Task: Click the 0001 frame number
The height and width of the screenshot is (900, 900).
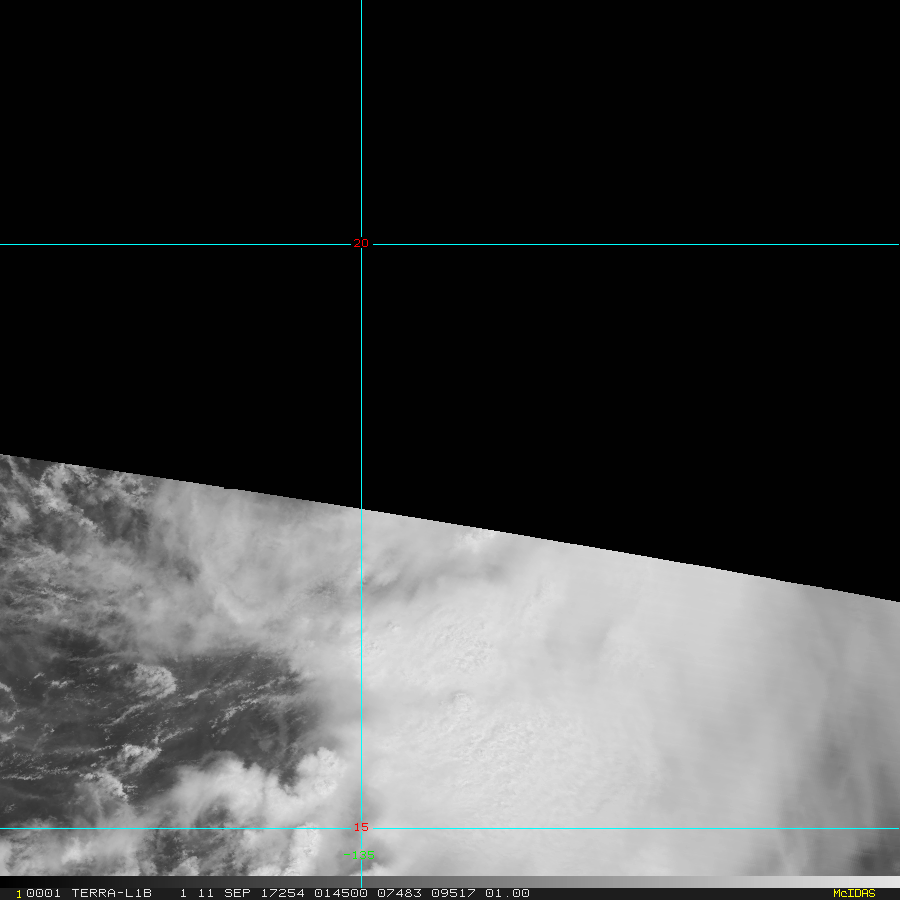Action: [43, 893]
